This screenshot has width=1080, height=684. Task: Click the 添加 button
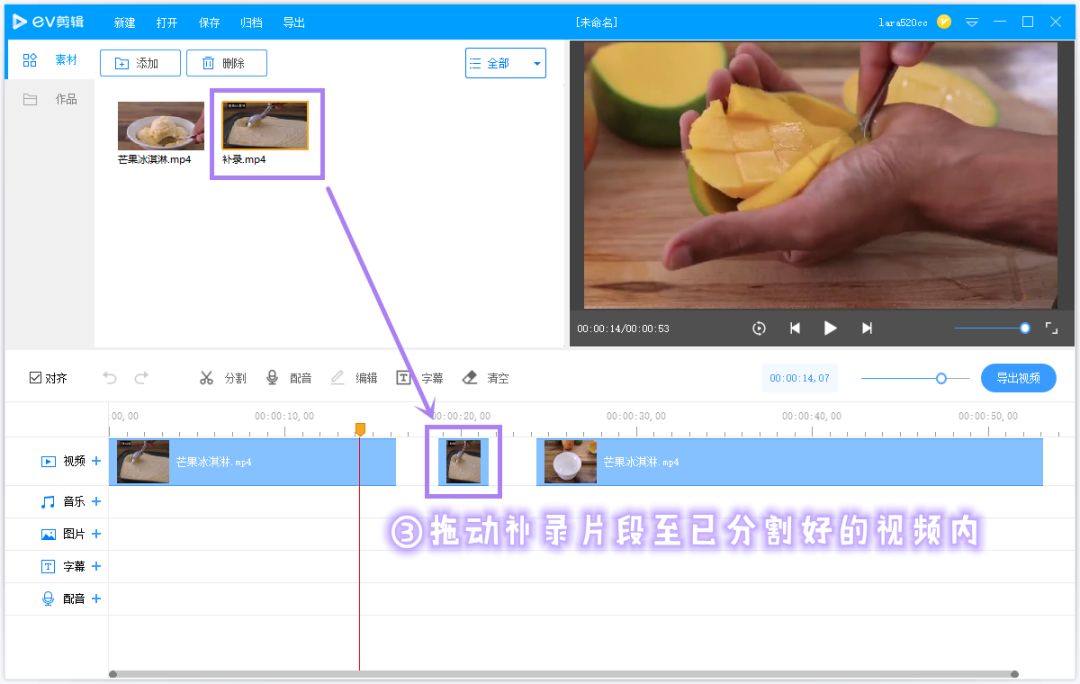(x=140, y=63)
